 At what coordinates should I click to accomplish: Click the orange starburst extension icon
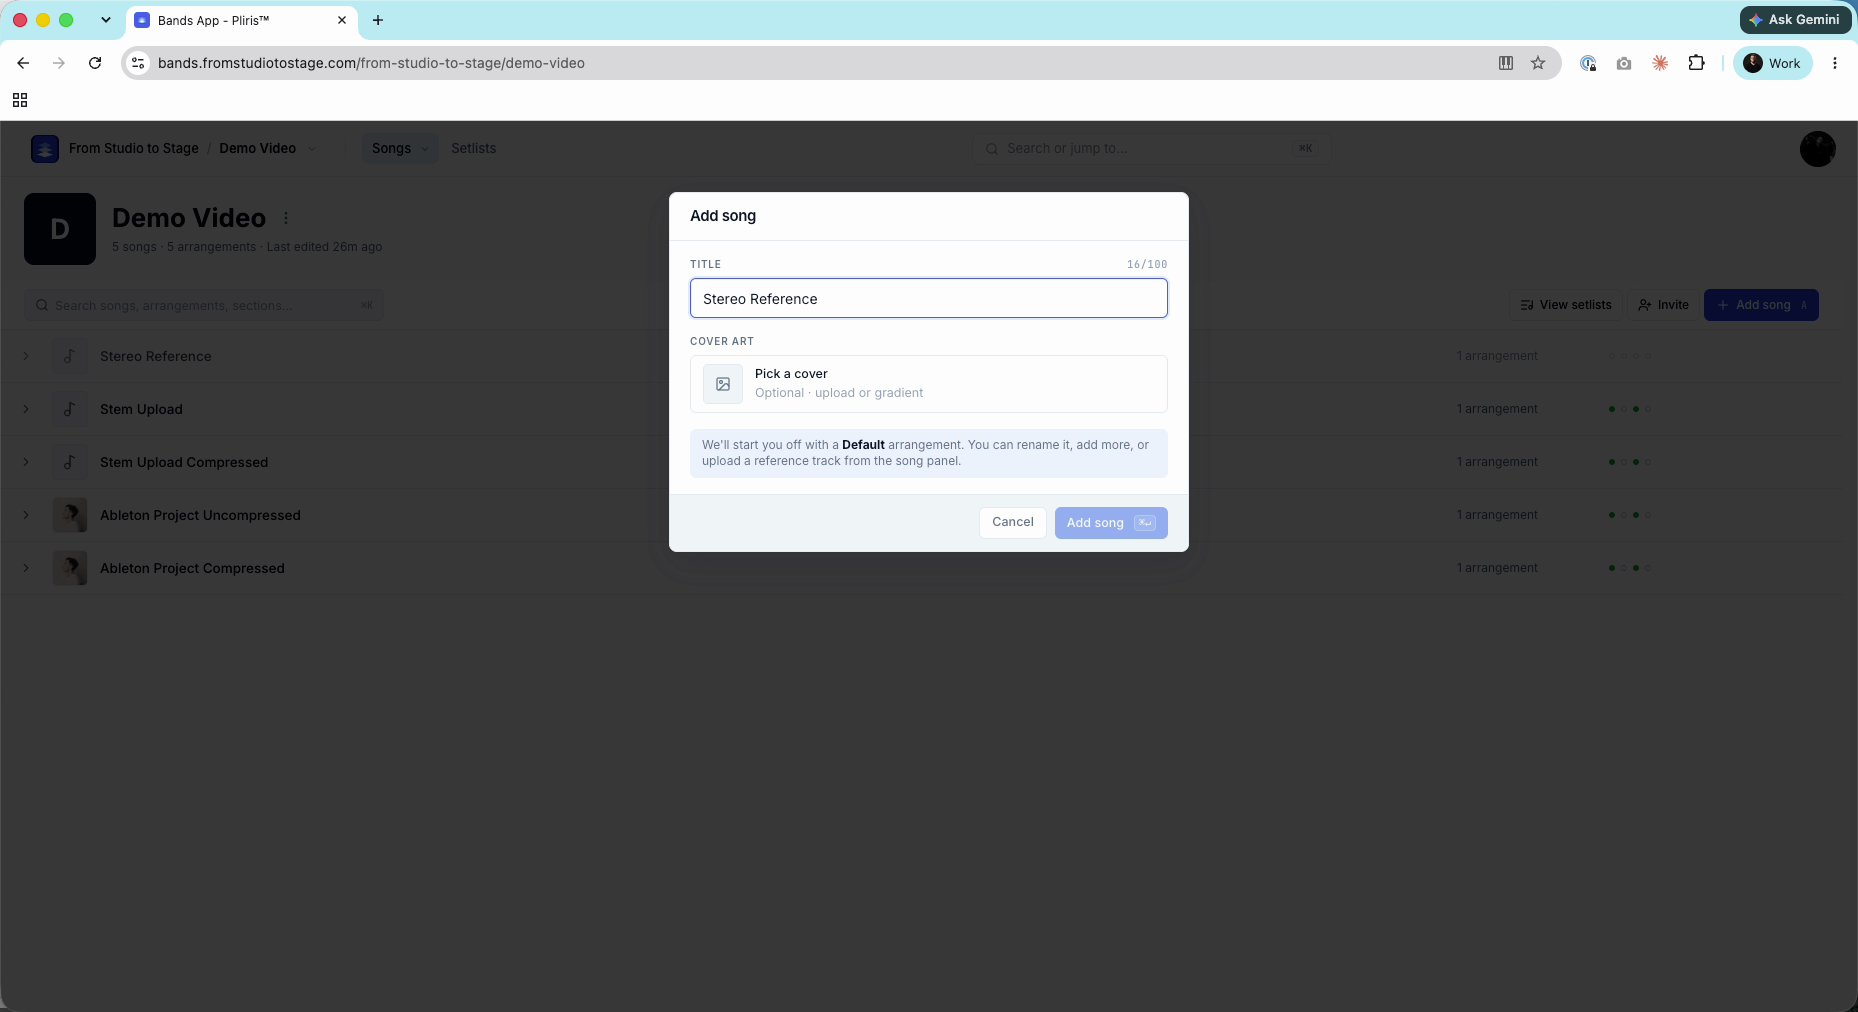point(1660,63)
